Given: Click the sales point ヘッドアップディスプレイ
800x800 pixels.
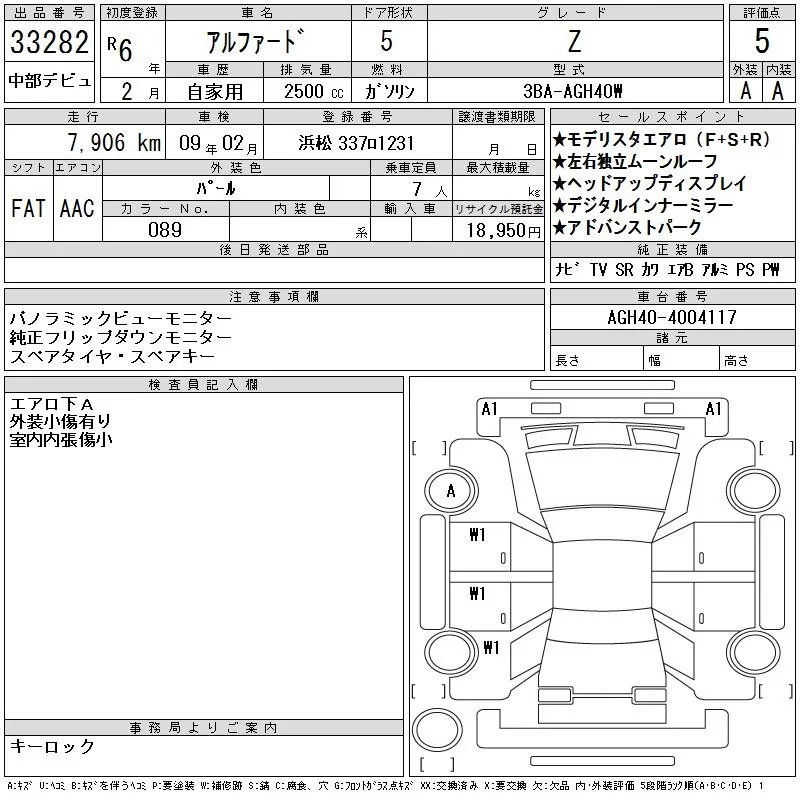Looking at the screenshot, I should click(650, 183).
